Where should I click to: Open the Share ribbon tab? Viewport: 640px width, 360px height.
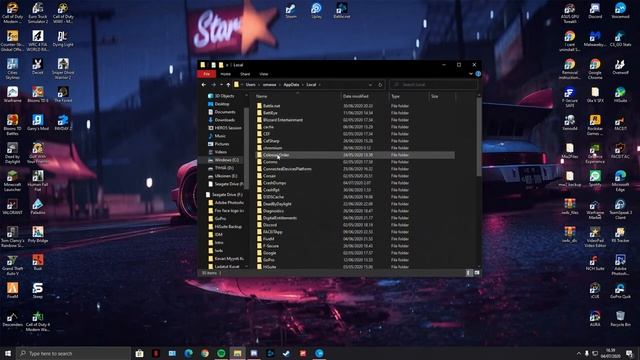(245, 74)
